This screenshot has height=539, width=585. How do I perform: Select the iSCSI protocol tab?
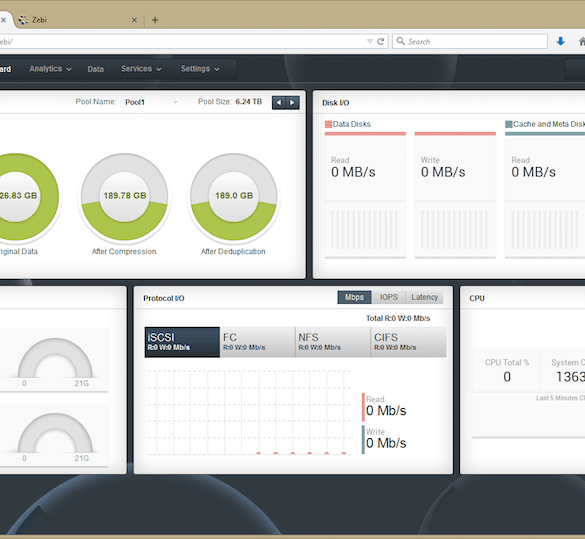[x=182, y=342]
